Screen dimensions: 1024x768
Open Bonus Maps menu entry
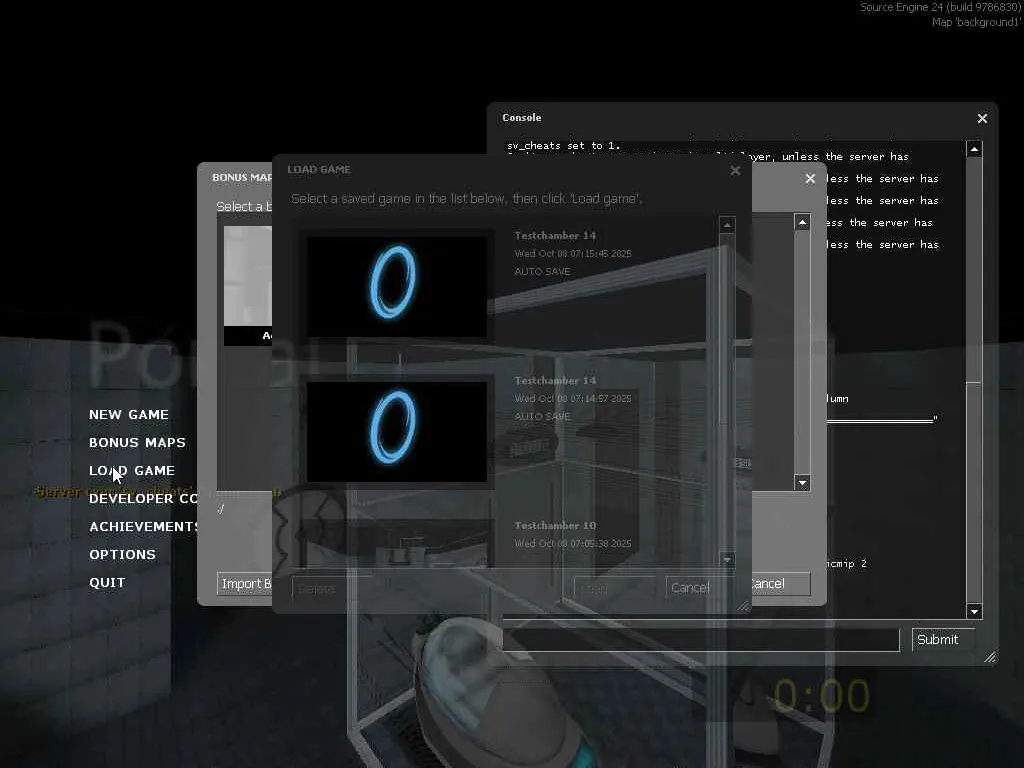(137, 443)
